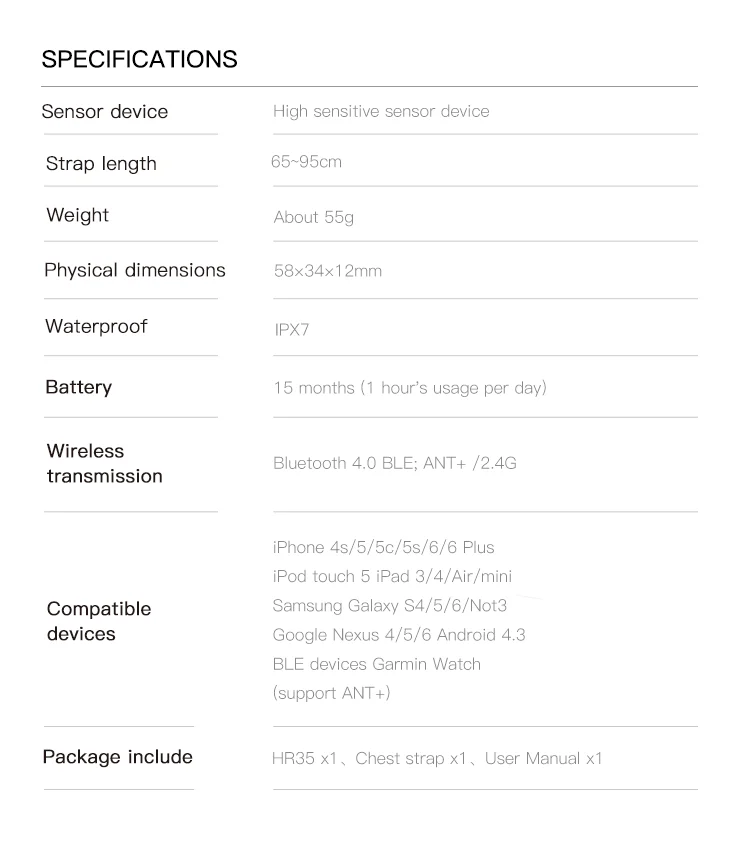Screen dimensions: 750x850
Task: Click the Samsung Galaxy S4/5/6/Not3 line
Action: (390, 606)
